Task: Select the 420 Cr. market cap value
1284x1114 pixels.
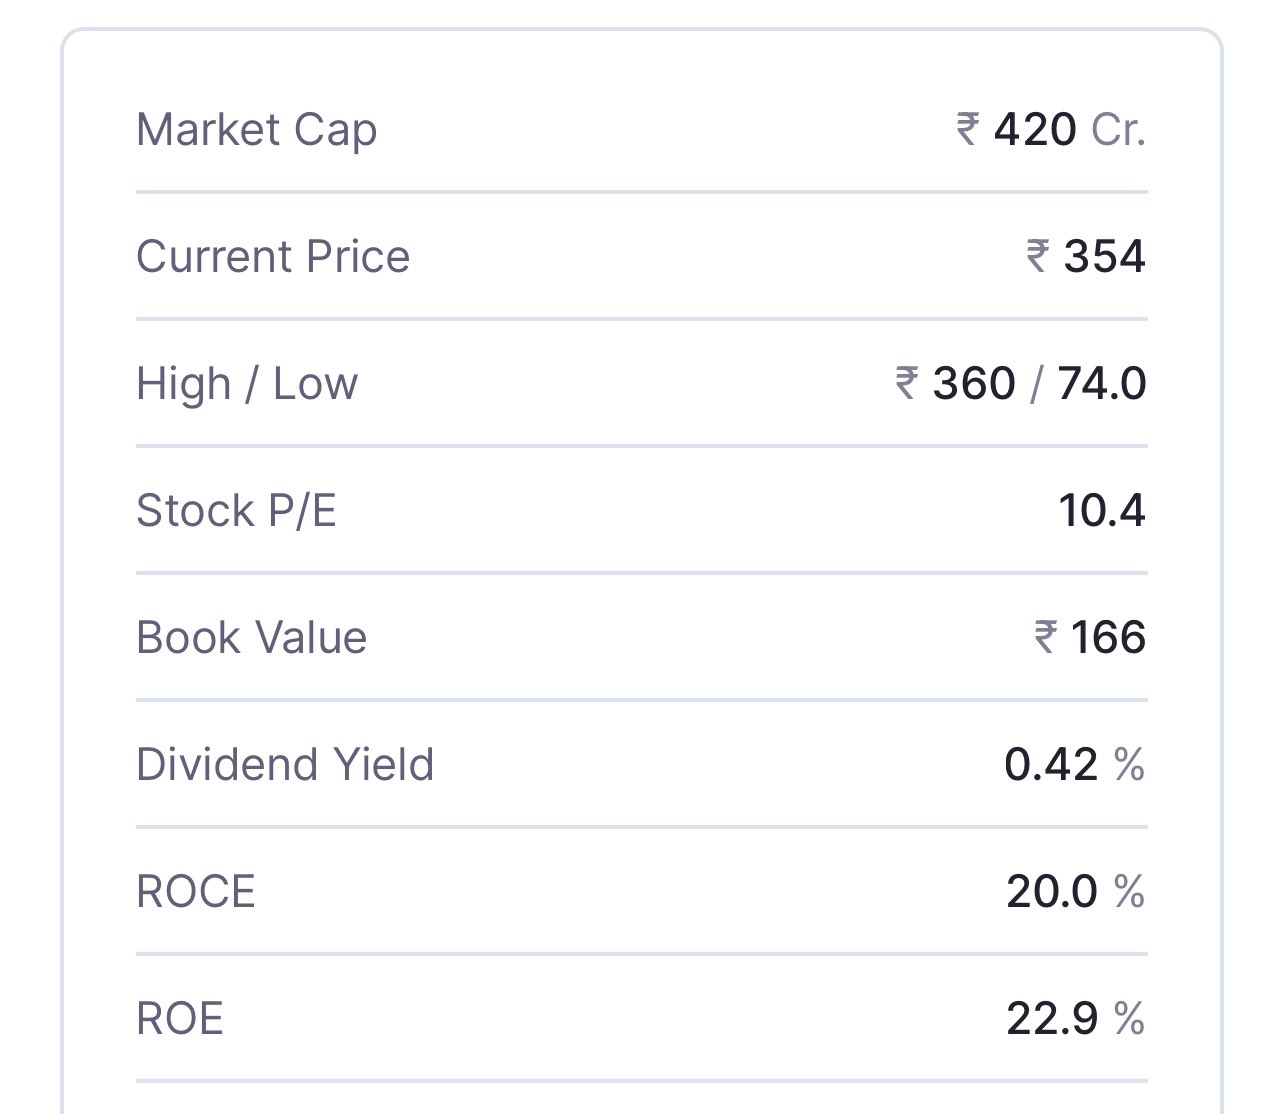Action: tap(1069, 130)
